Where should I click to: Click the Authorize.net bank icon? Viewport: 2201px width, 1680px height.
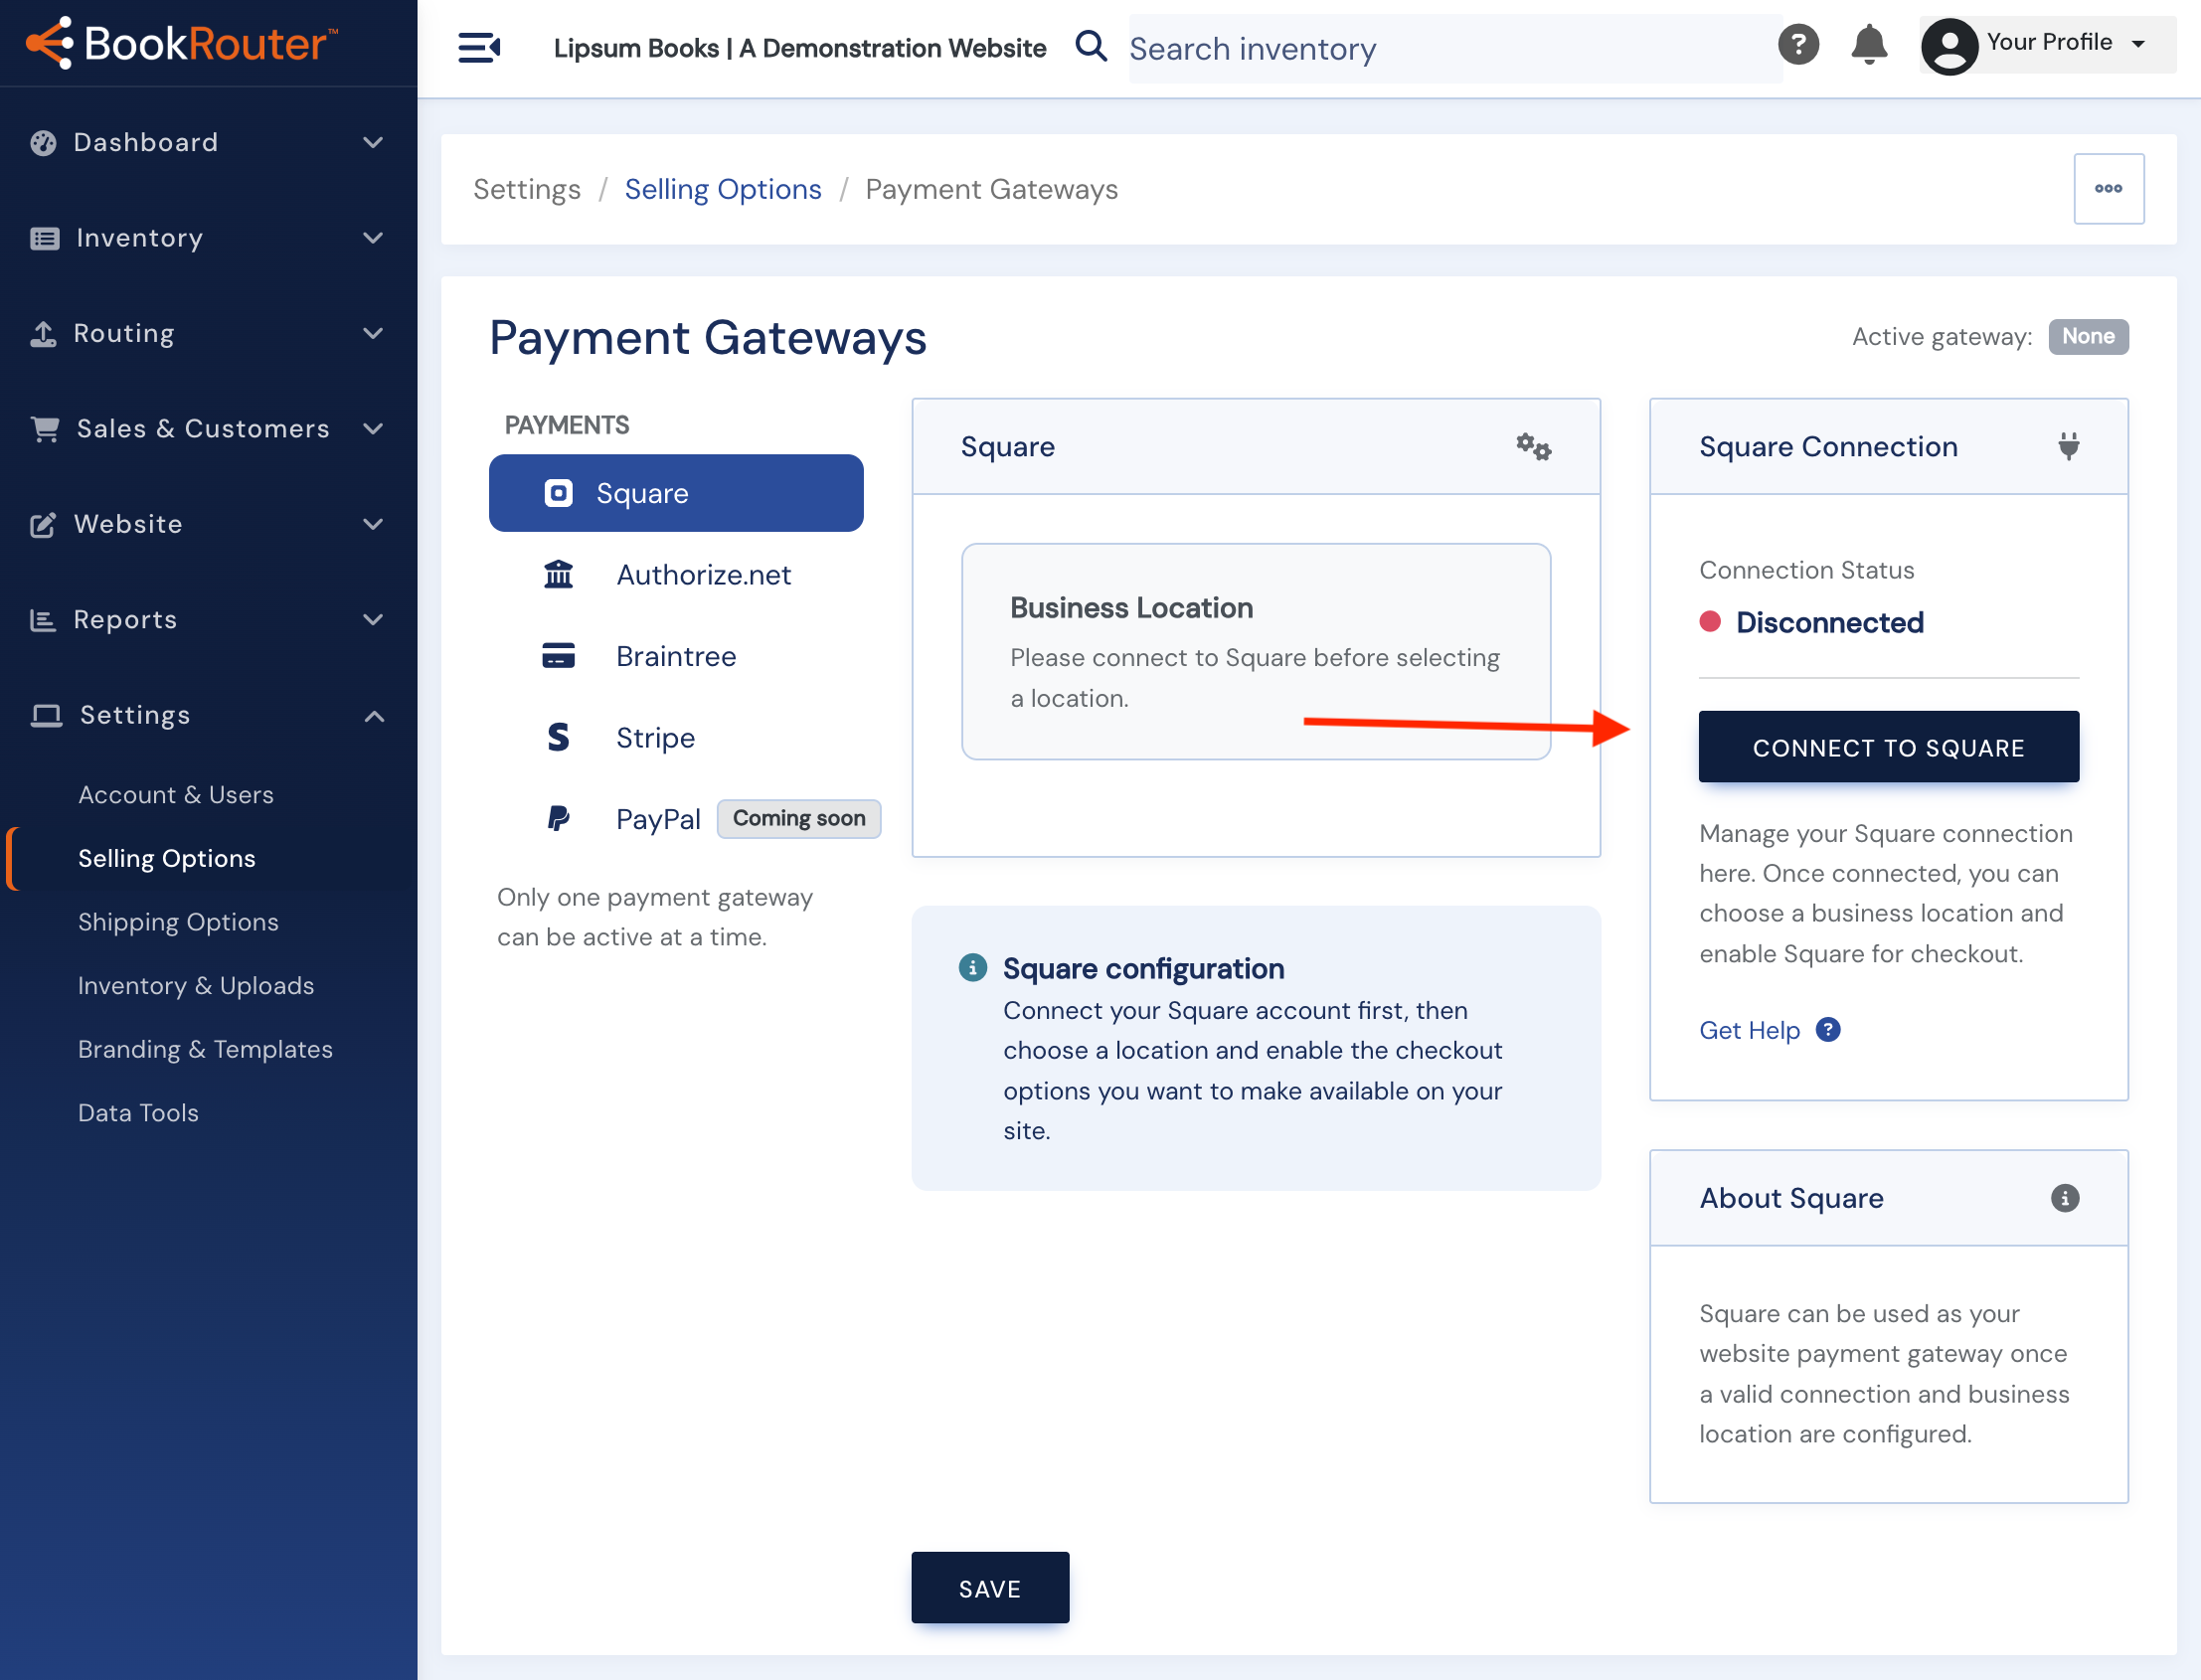coord(558,574)
